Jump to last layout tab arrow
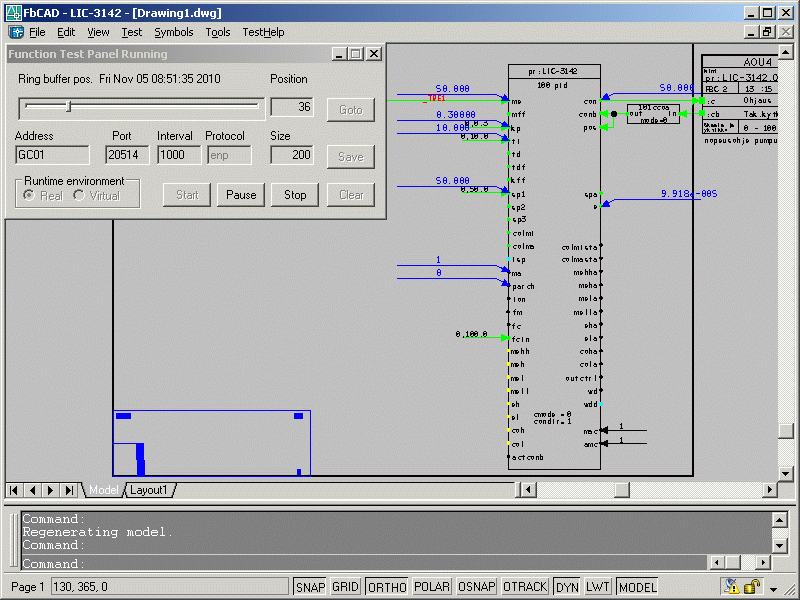This screenshot has height=600, width=800. click(68, 490)
